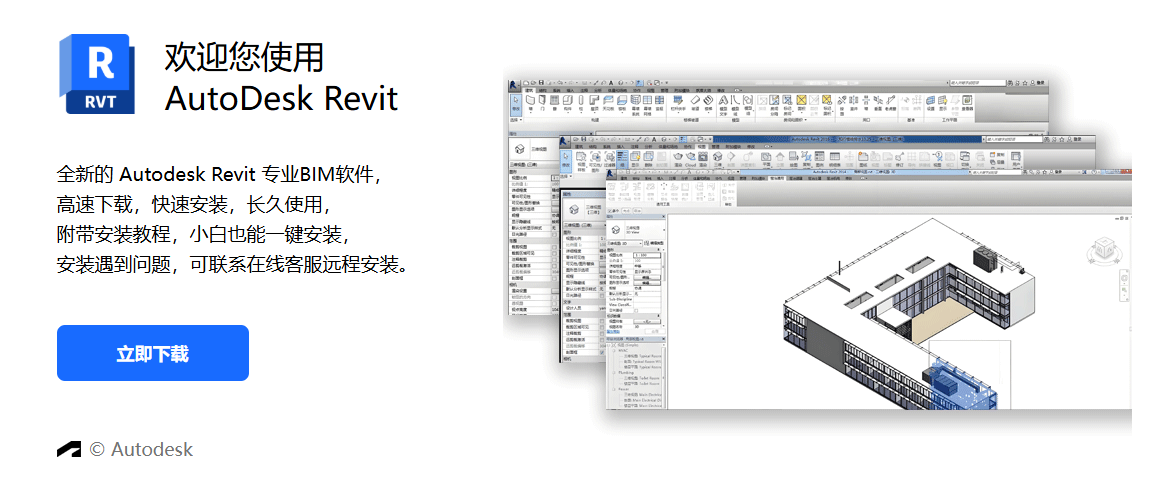Click the Modify arrow tool in topmost ribbon
Image resolution: width=1154 pixels, height=486 pixels.
click(514, 101)
